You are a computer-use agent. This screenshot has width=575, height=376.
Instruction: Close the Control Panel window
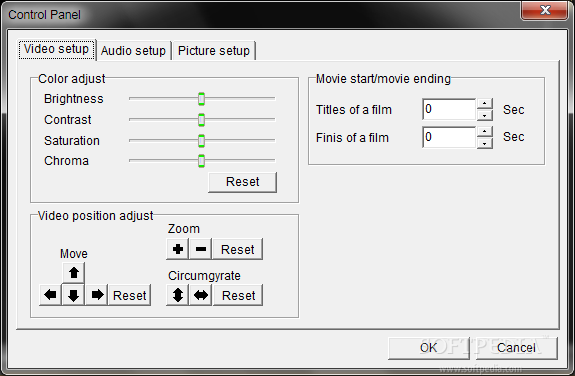(545, 10)
